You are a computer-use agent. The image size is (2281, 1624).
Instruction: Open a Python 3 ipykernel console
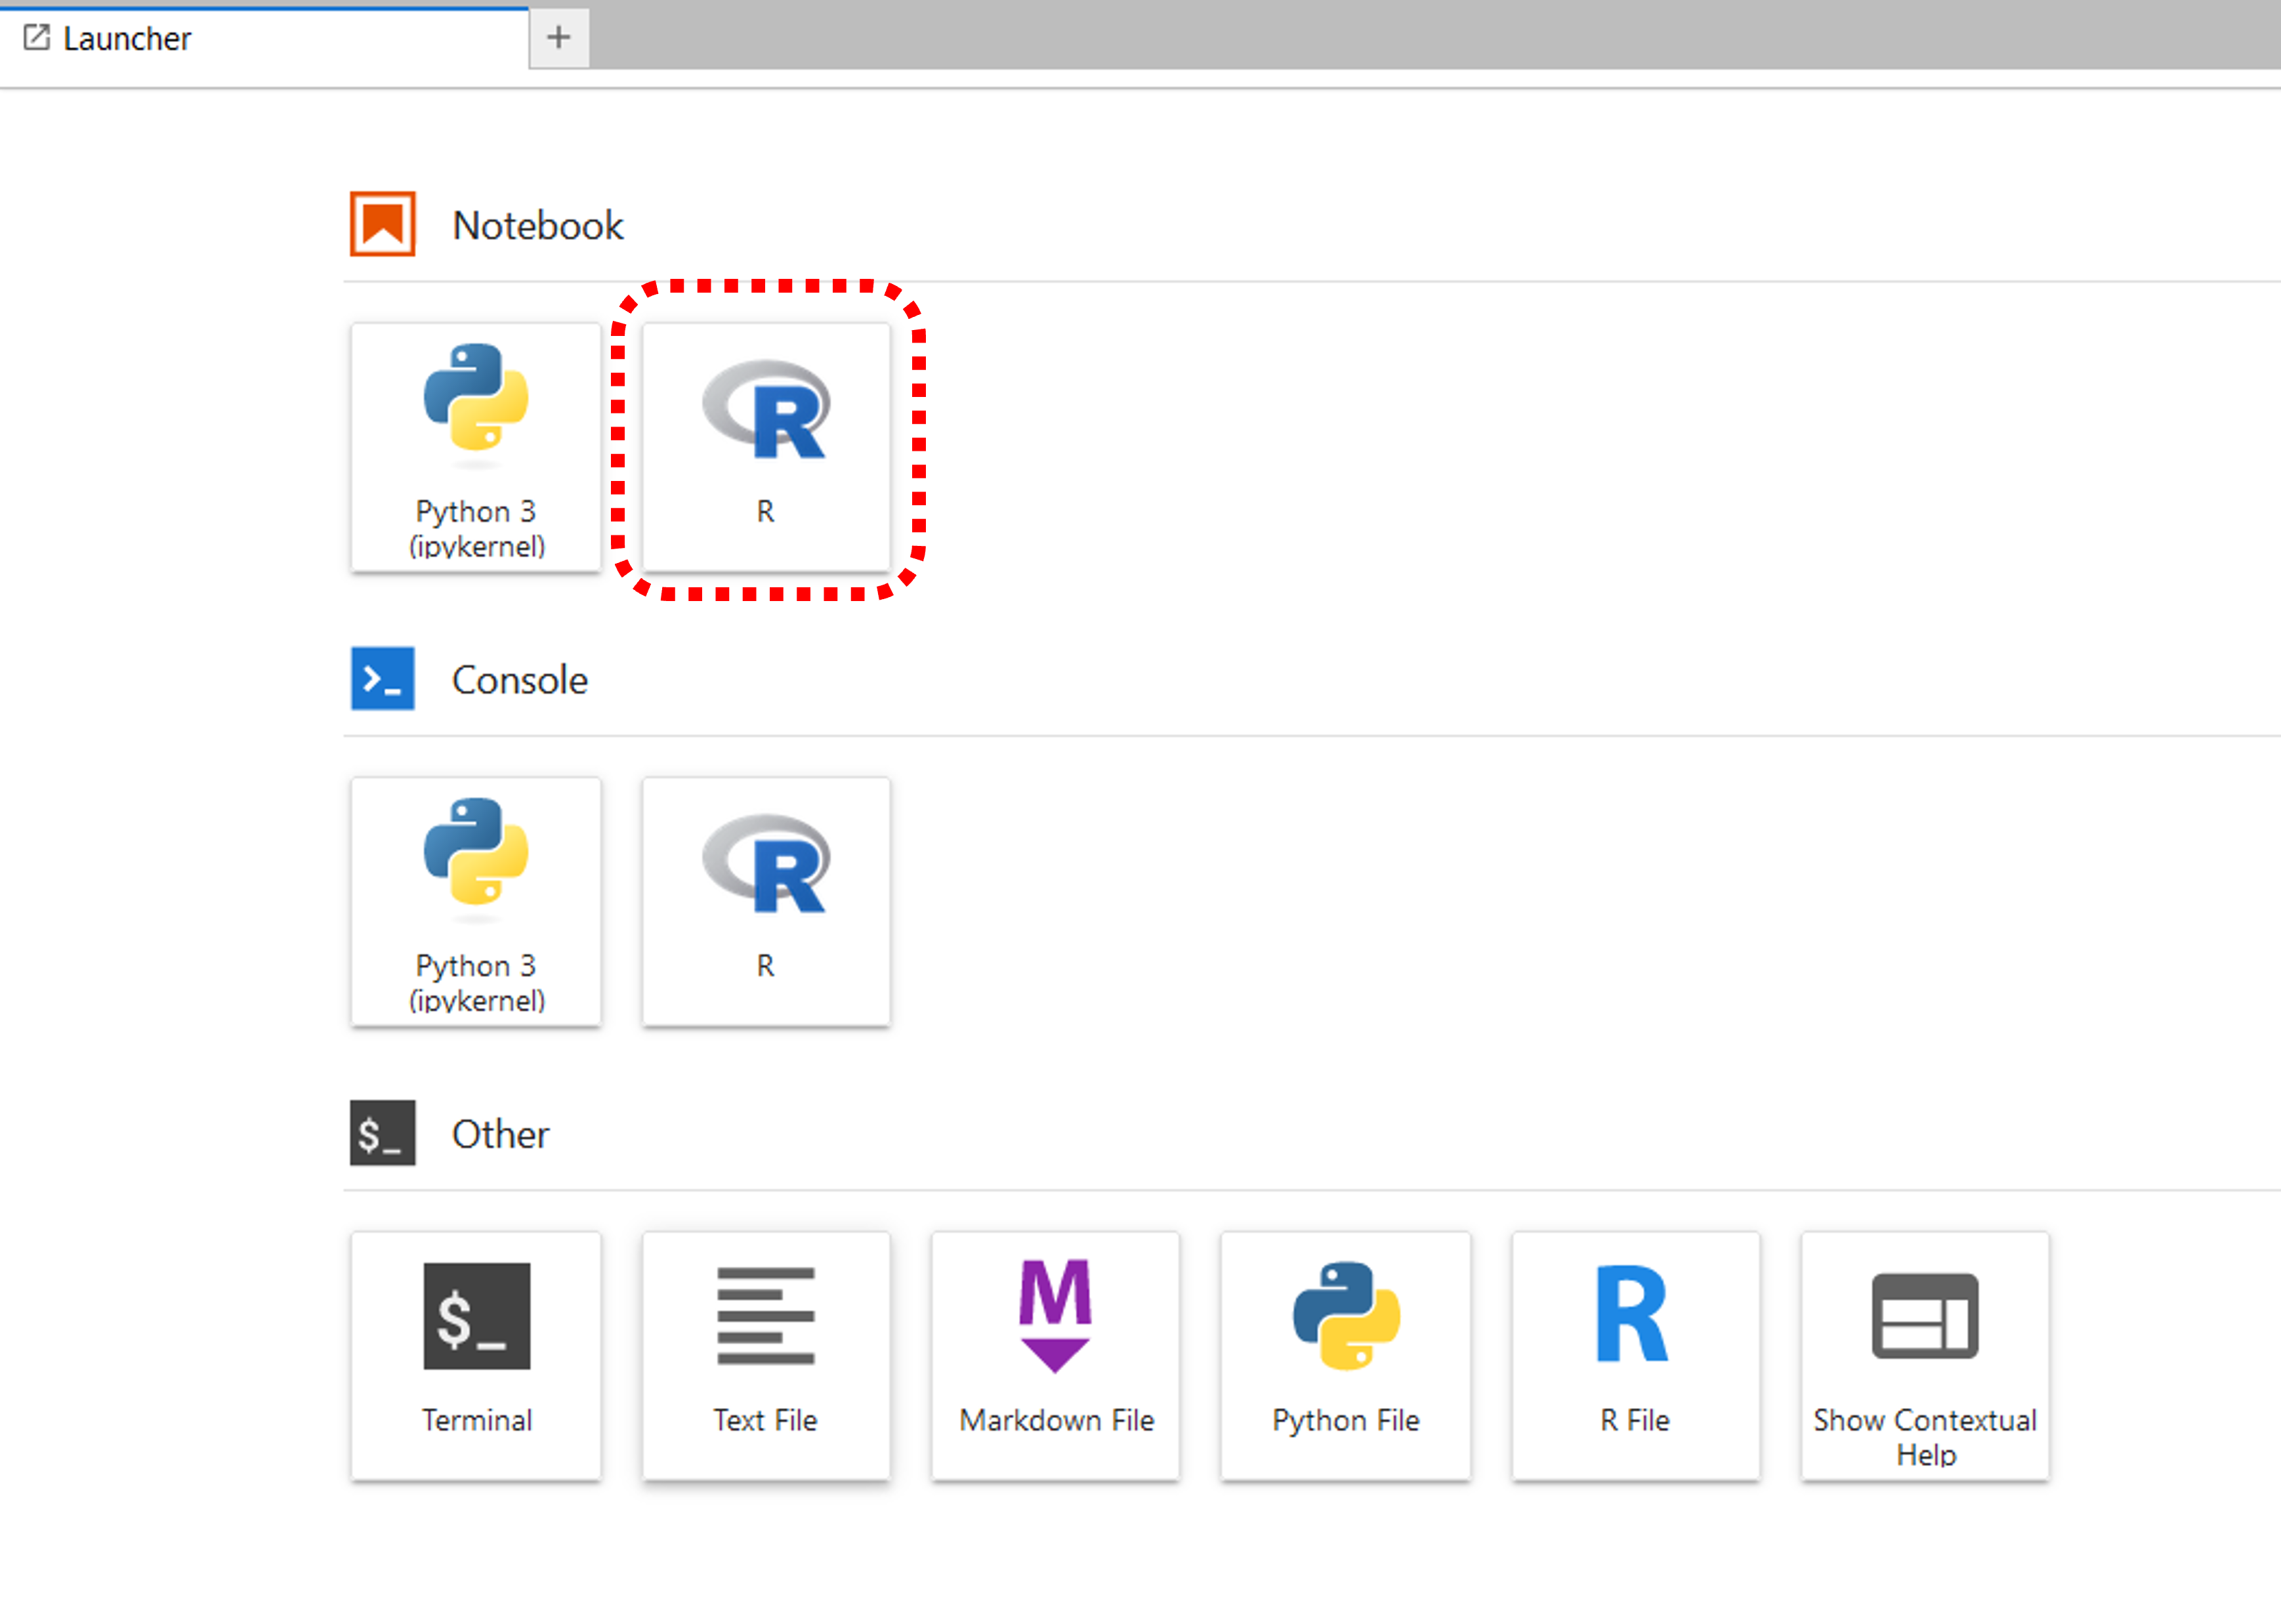coord(476,900)
